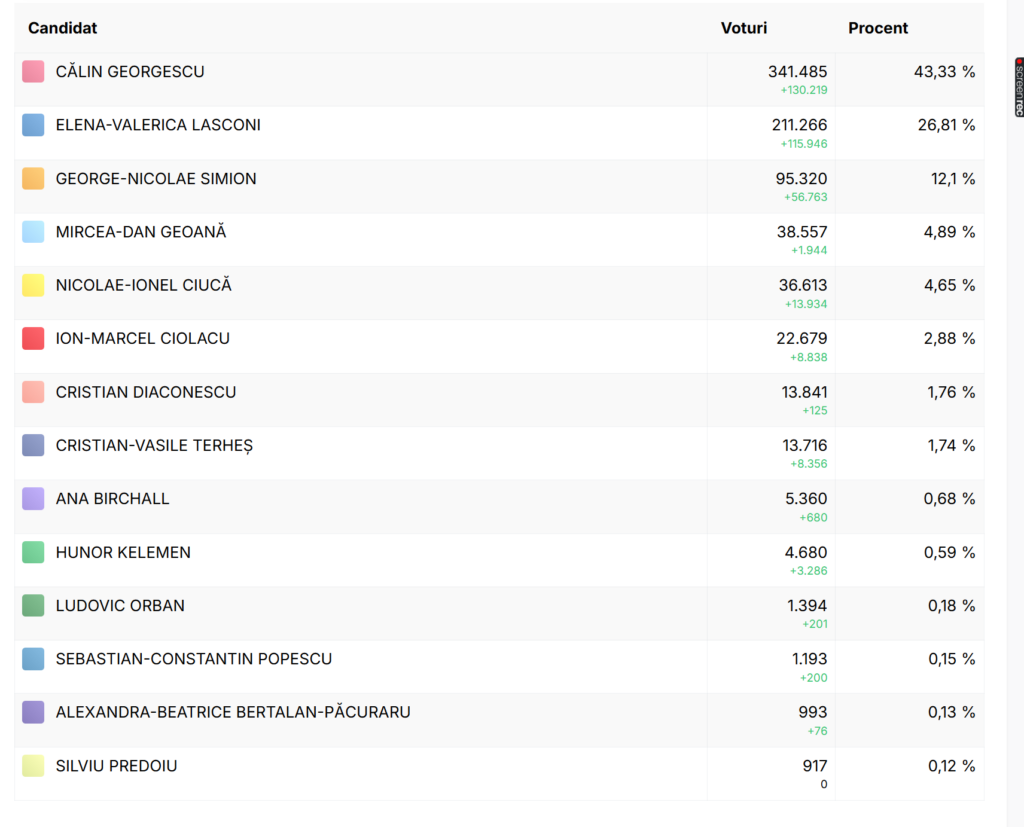Image resolution: width=1024 pixels, height=827 pixels.
Task: Click the name ALEXANDRA-BEATRICE BERTALAN-PĂCURARU
Action: [x=233, y=711]
